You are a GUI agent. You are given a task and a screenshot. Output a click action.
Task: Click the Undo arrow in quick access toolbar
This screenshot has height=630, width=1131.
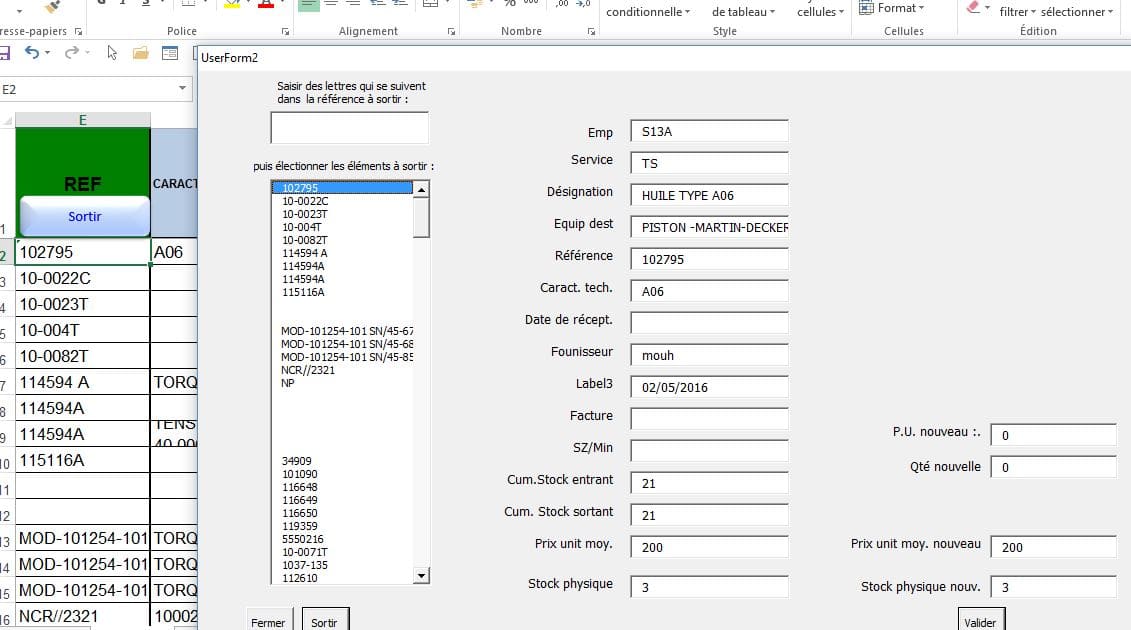pos(32,53)
